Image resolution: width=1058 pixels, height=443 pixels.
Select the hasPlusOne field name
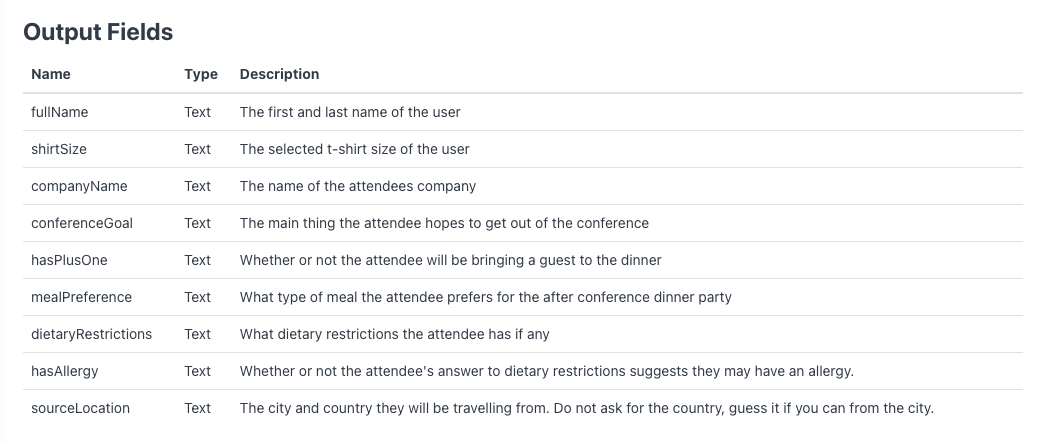point(69,260)
